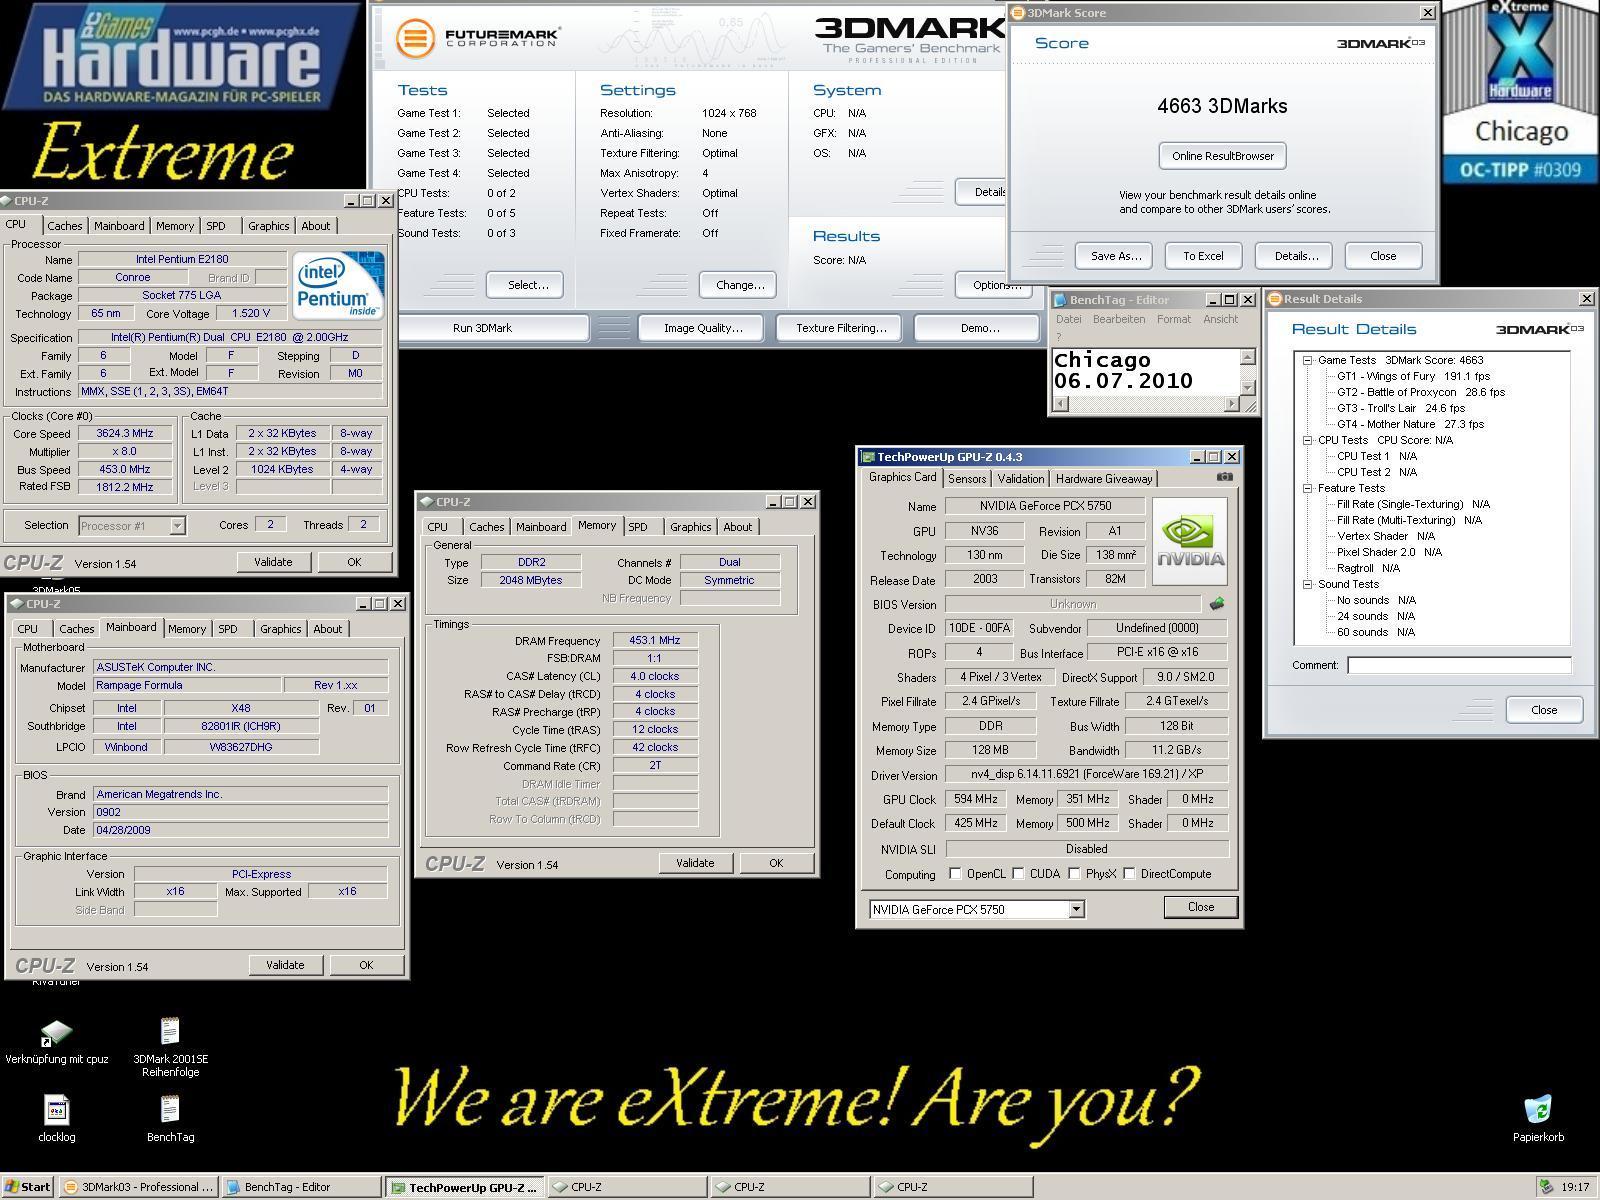This screenshot has width=1600, height=1200.
Task: Click the BIOS save chip icon in GPU-Z
Action: [1217, 604]
